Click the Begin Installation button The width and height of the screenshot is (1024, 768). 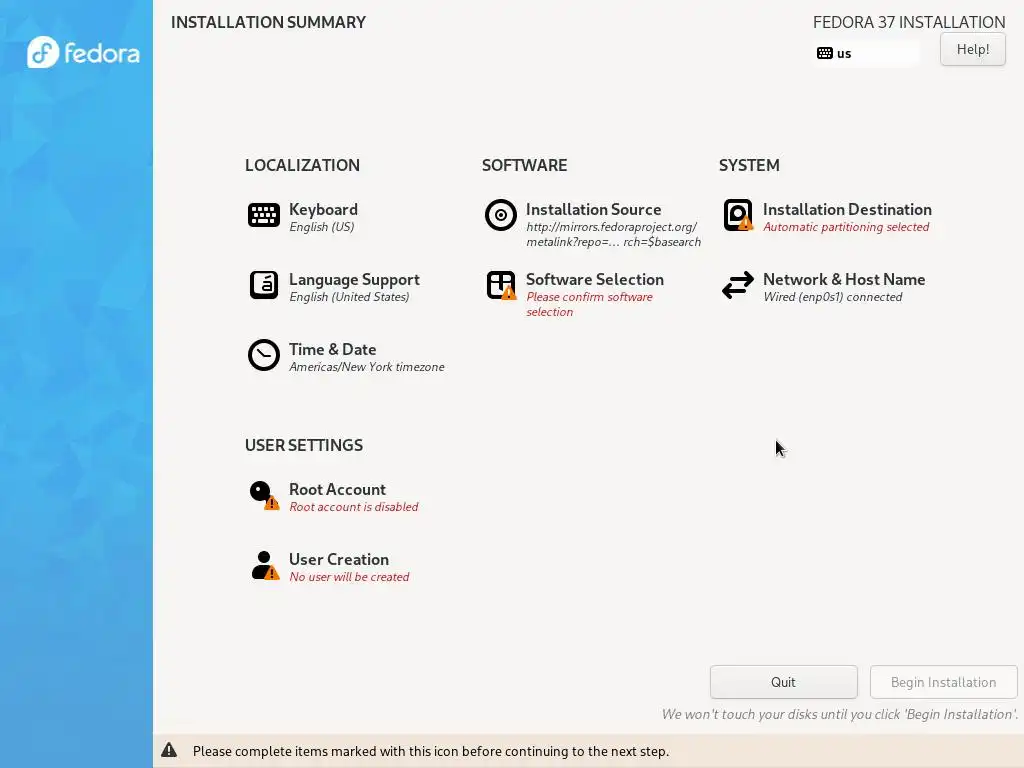pyautogui.click(x=944, y=682)
